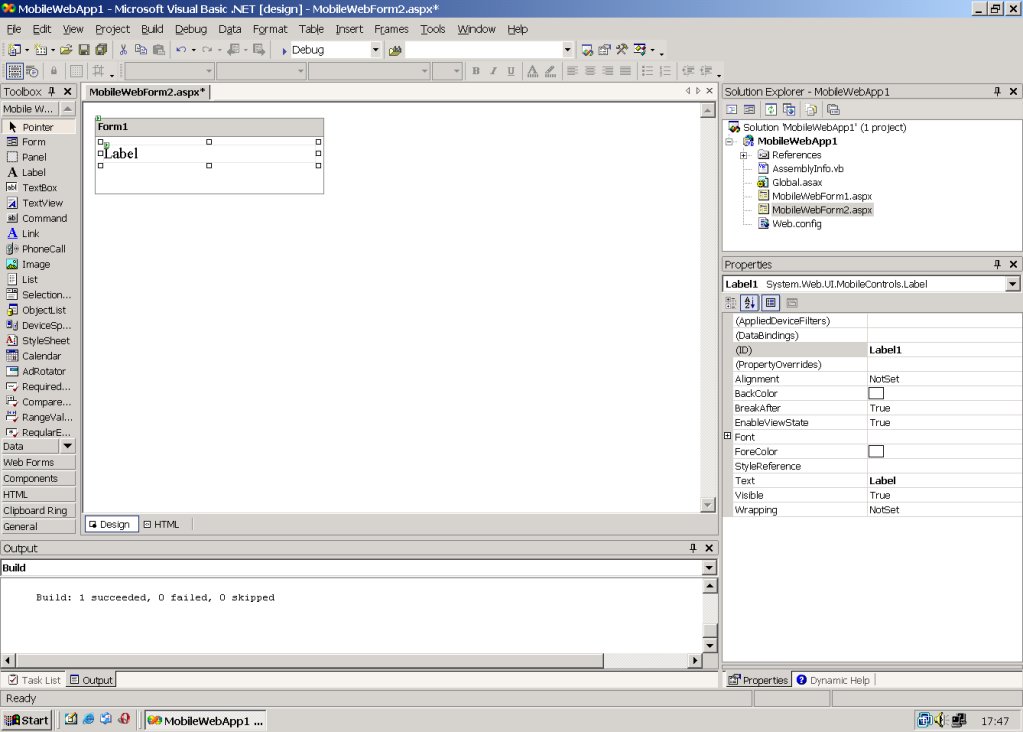This screenshot has width=1023, height=732.
Task: Click View Designer icon in Solution Explorer
Action: point(750,110)
